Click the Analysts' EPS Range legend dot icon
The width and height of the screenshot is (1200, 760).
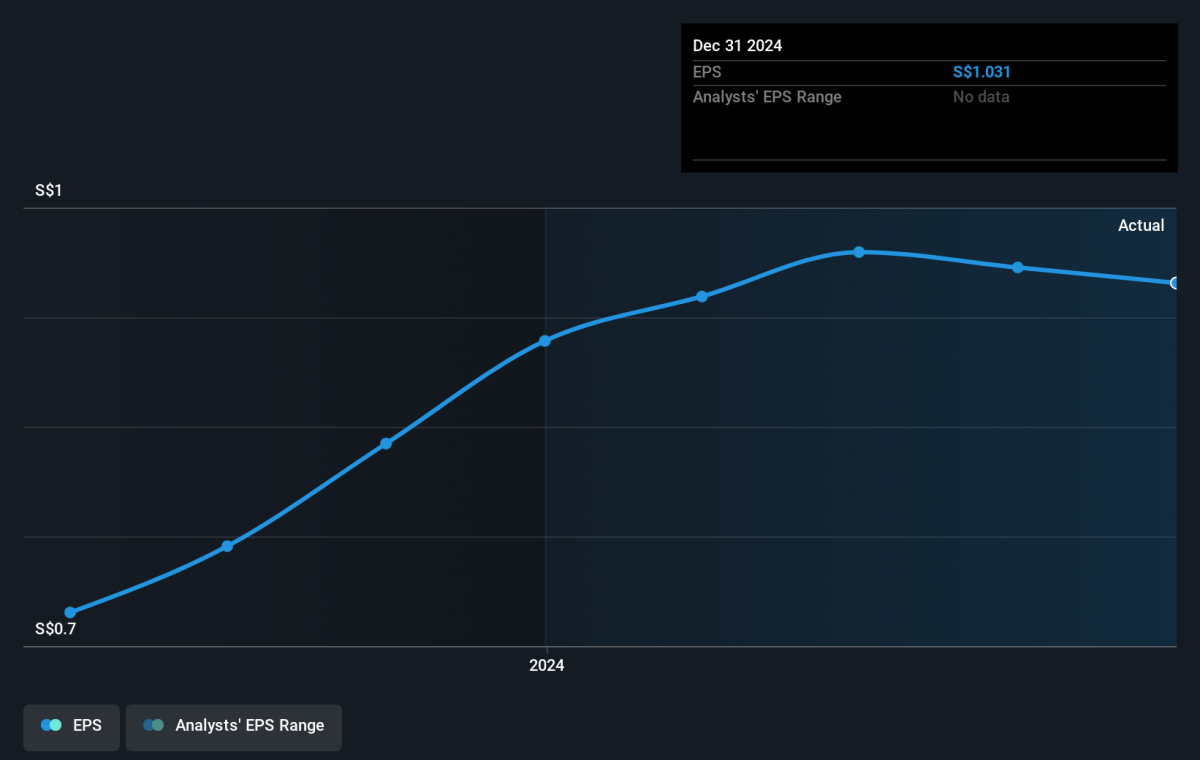pos(153,726)
